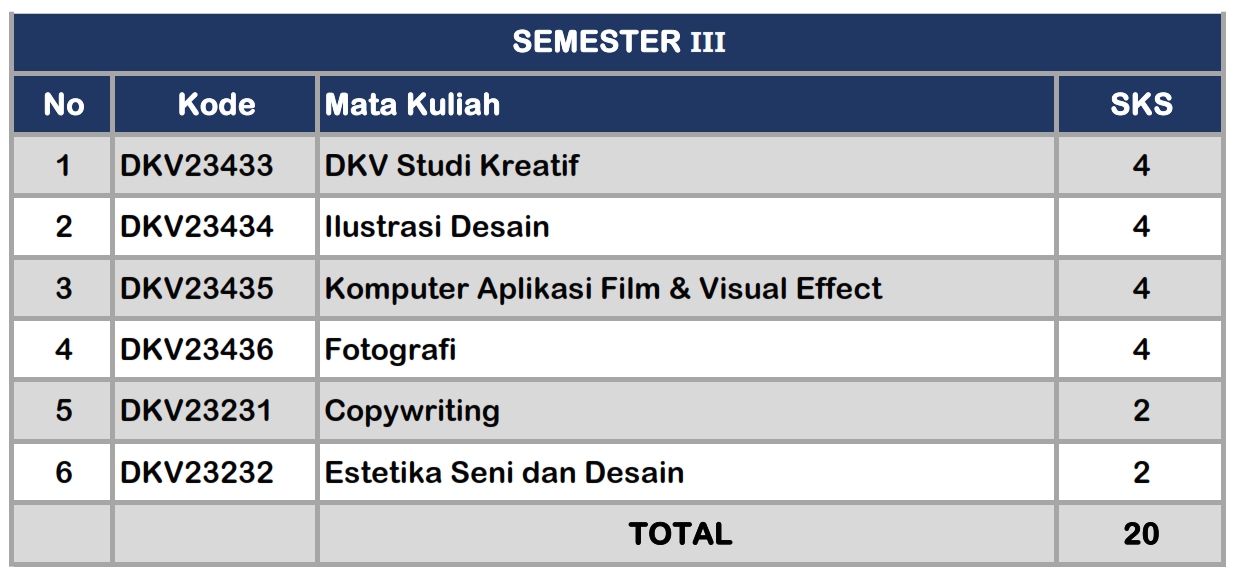Select the total SKS value 20
1233x579 pixels.
click(x=1141, y=534)
